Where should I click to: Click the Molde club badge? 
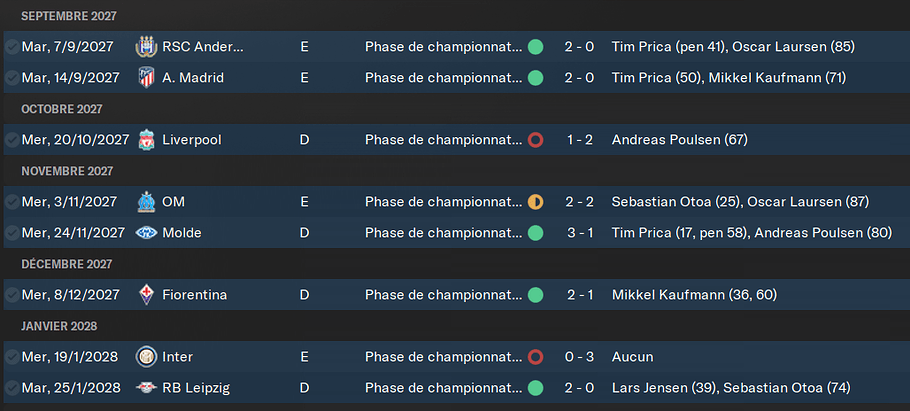tap(146, 233)
